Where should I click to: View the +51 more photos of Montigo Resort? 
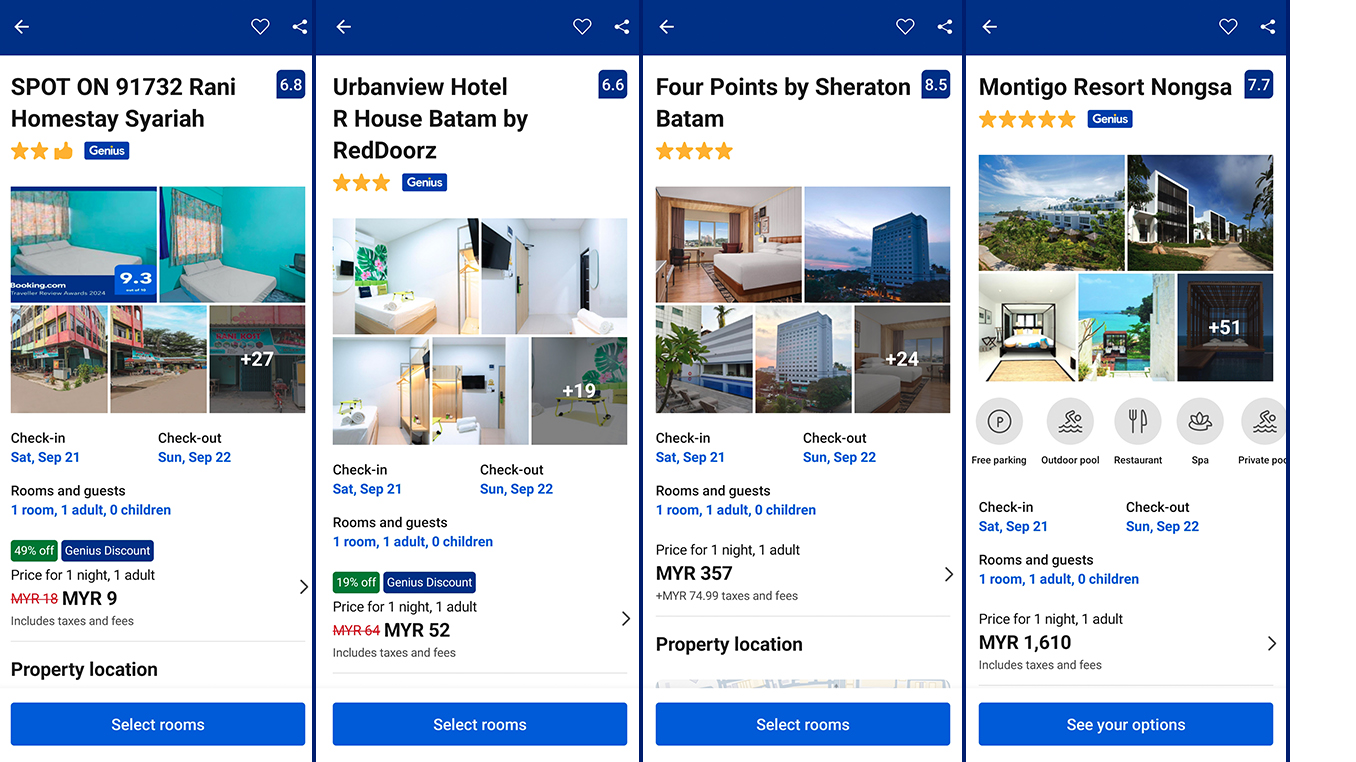pyautogui.click(x=1225, y=328)
